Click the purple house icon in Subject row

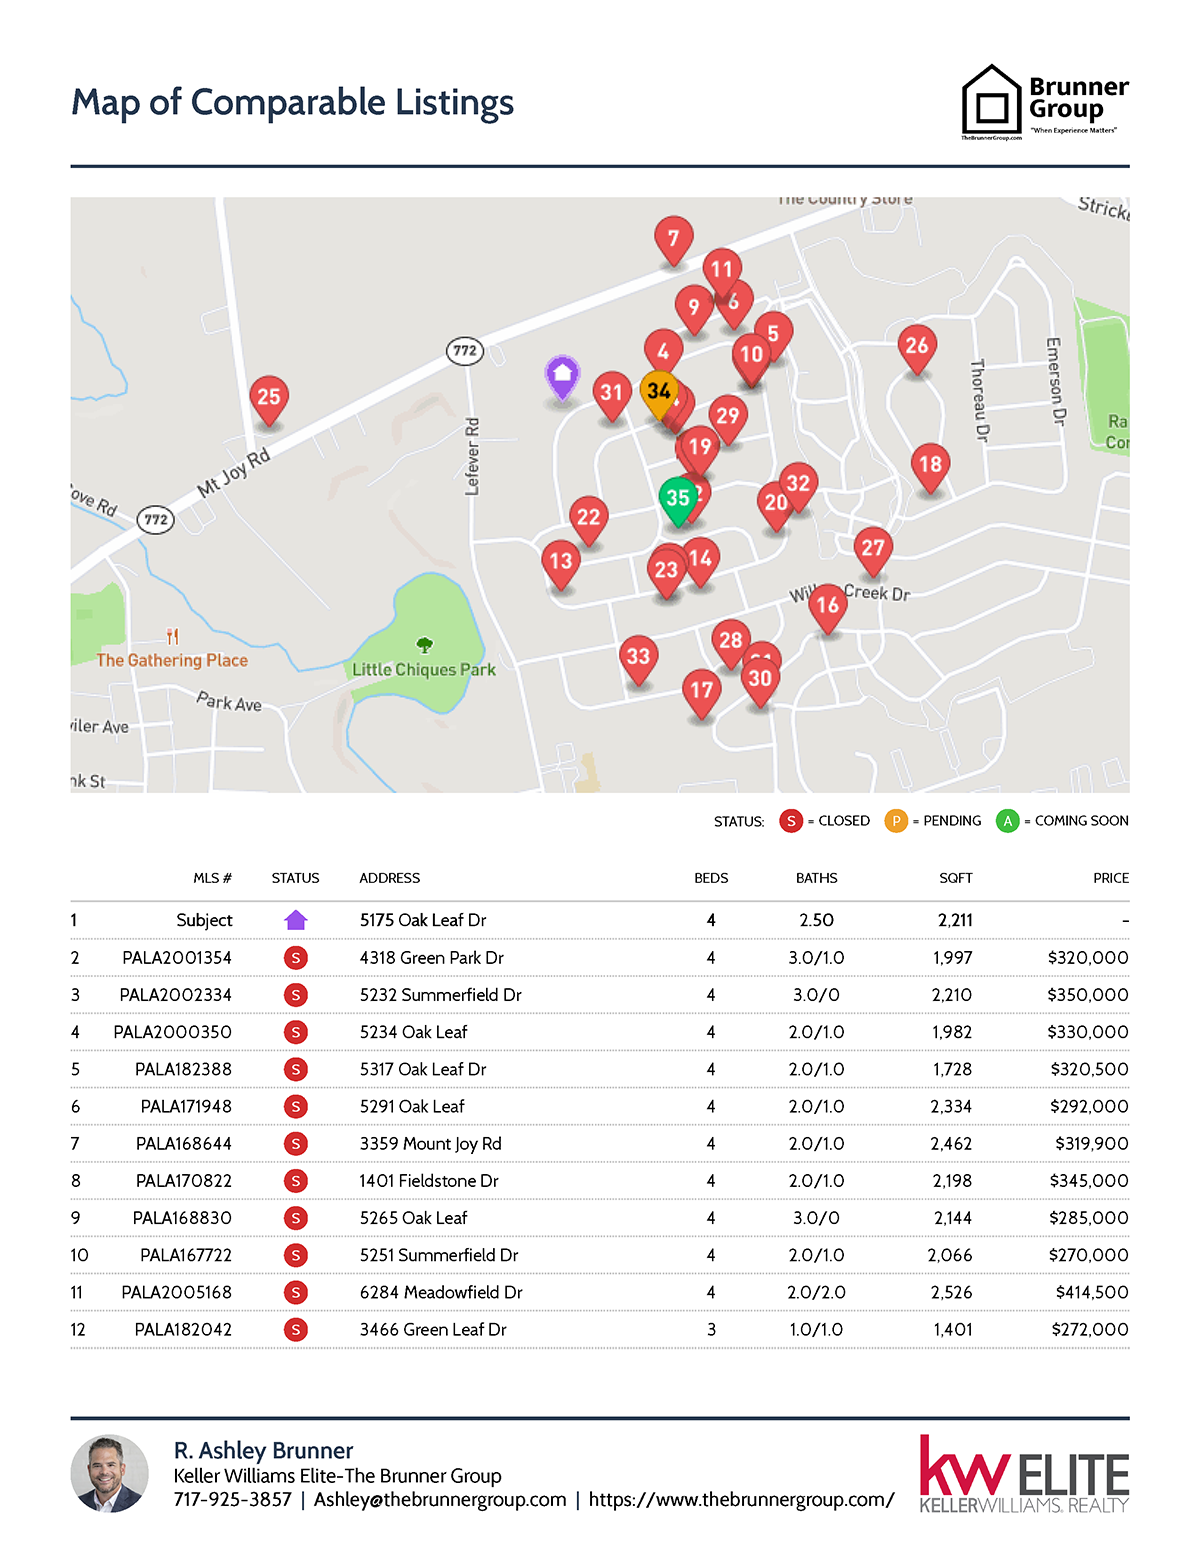(296, 920)
